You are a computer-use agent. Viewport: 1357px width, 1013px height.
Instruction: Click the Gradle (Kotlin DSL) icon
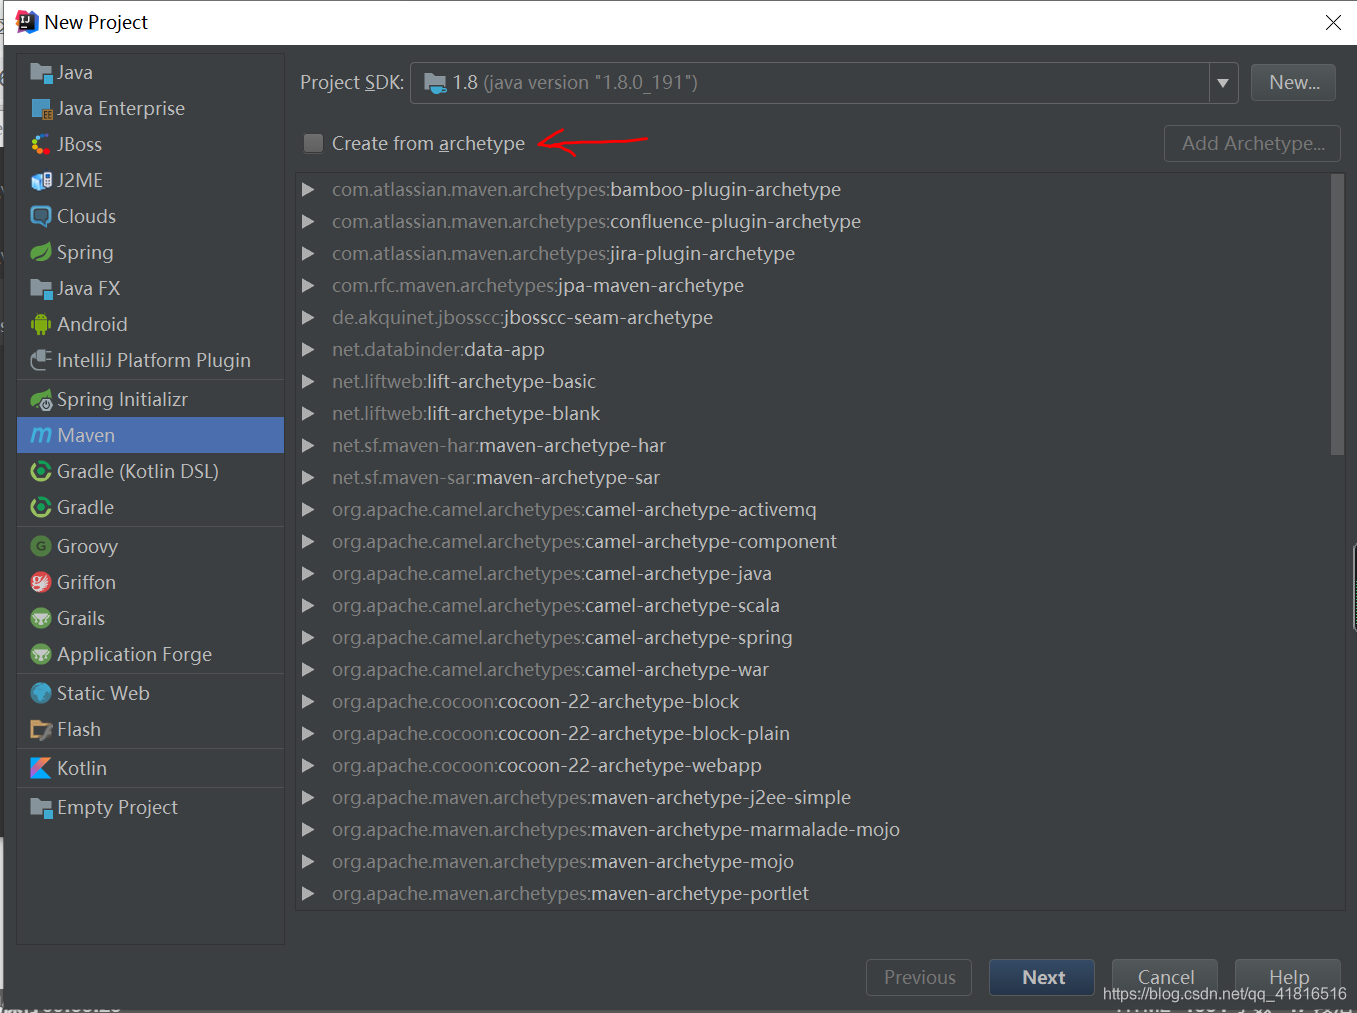click(41, 471)
